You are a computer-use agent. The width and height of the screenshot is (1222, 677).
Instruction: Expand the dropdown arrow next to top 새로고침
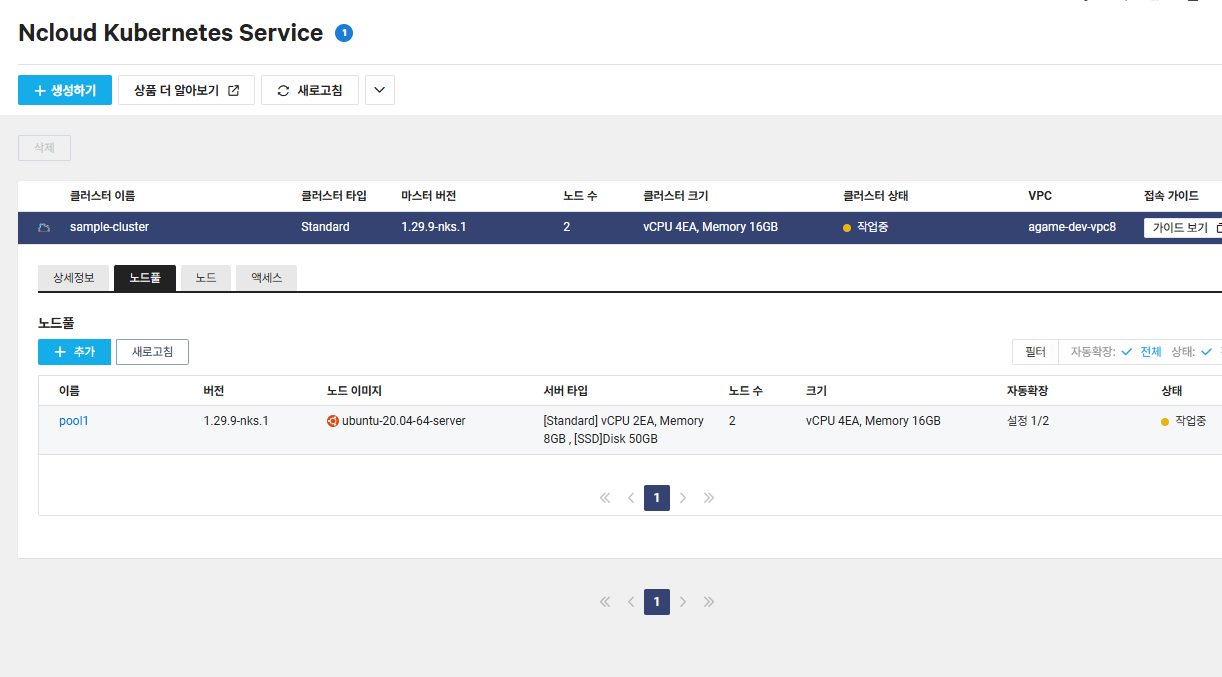tap(380, 90)
